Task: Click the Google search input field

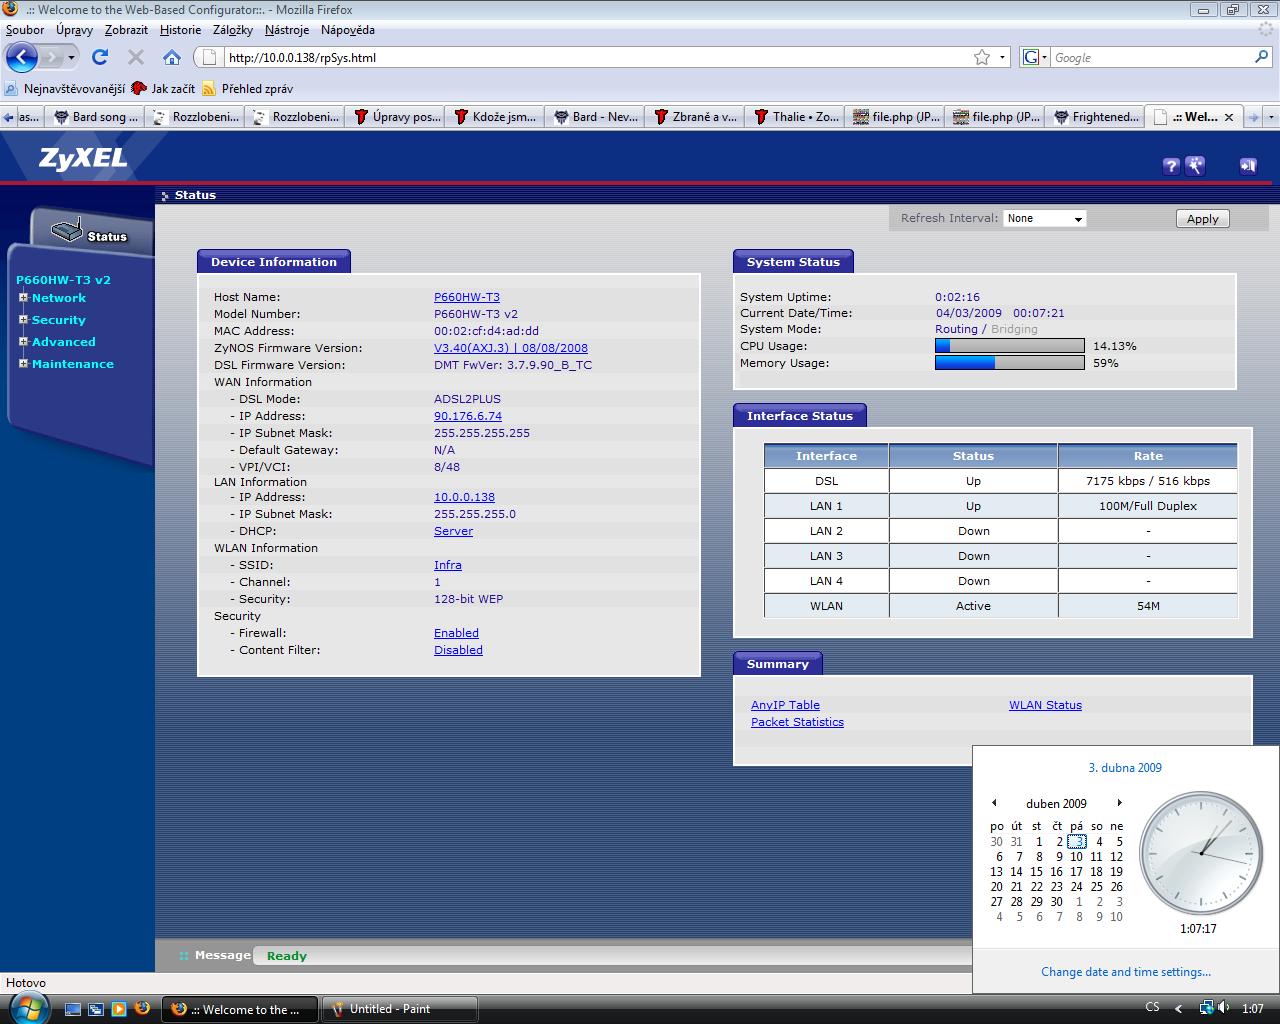Action: (x=1150, y=58)
